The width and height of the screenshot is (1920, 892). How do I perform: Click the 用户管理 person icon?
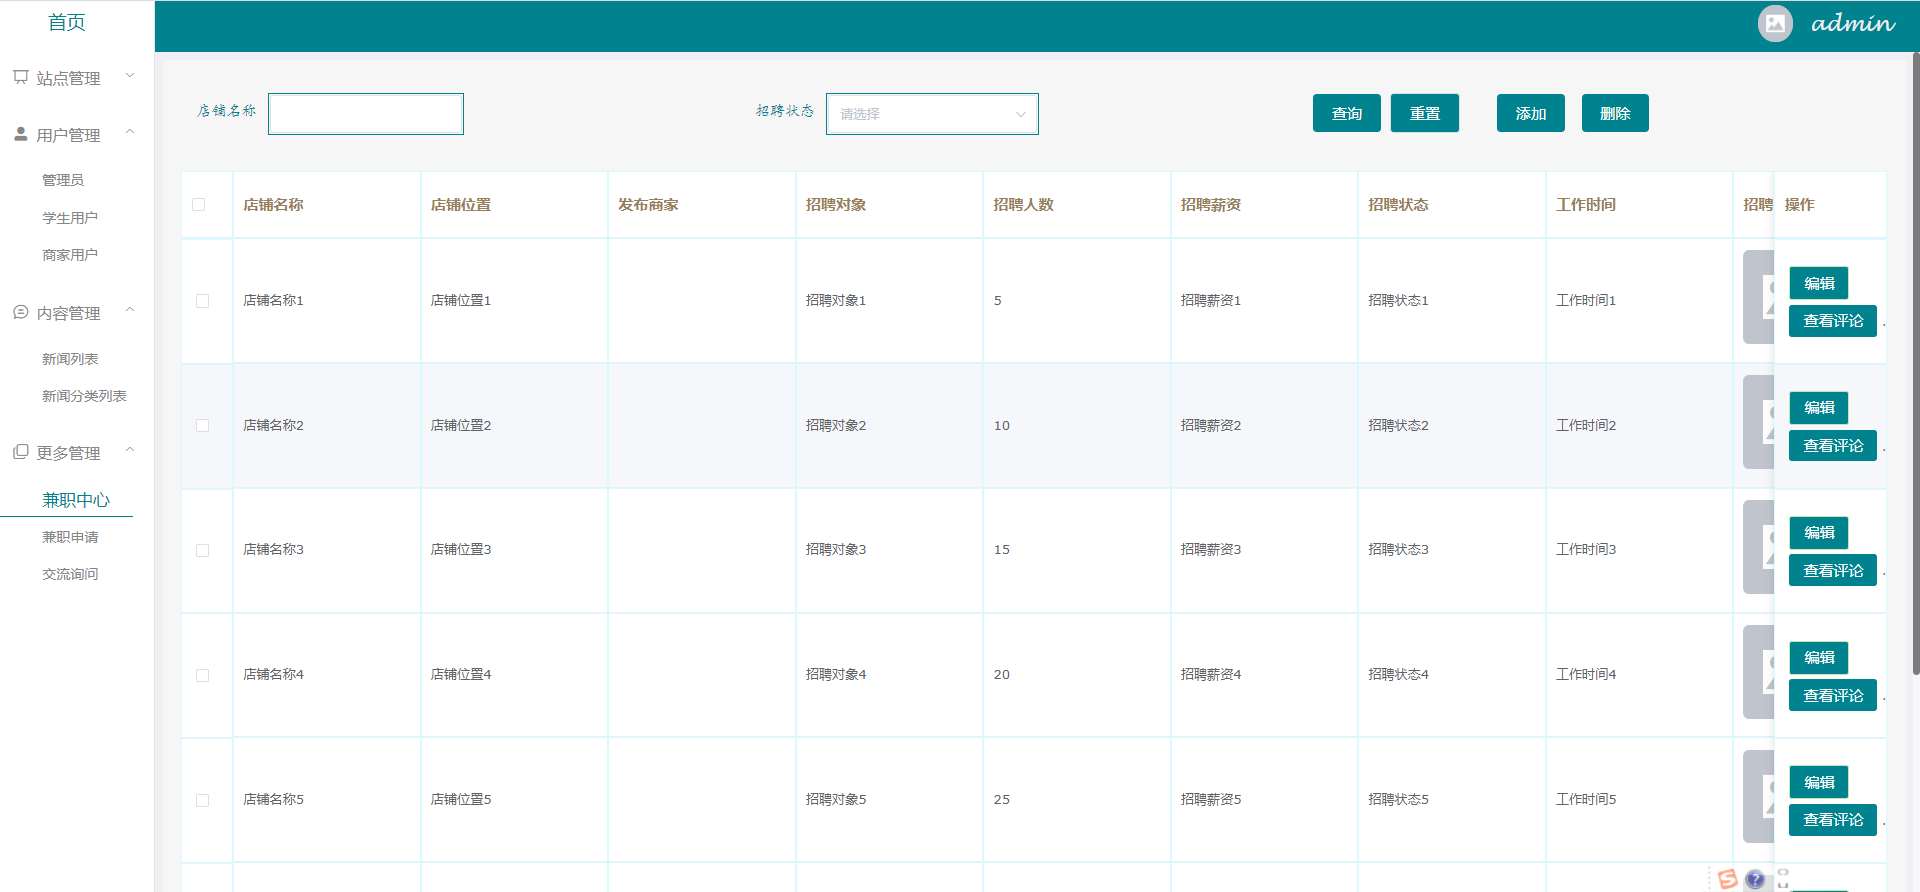pos(20,133)
